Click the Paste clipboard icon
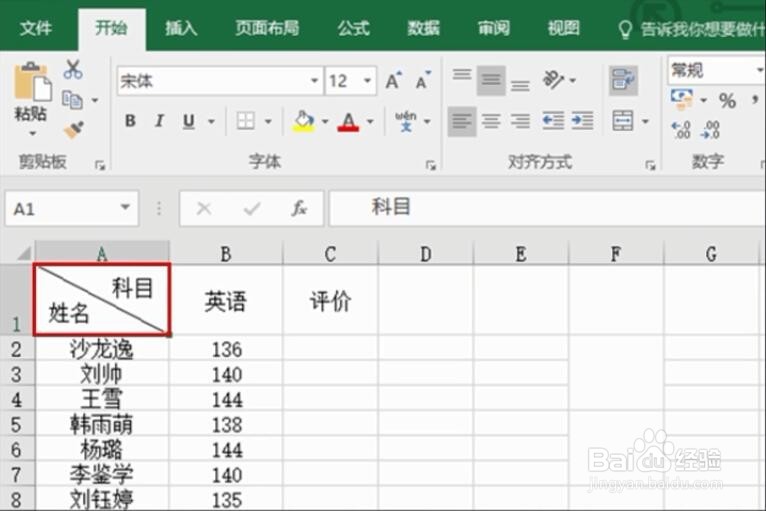Screen dimensions: 766x511 pos(32,82)
